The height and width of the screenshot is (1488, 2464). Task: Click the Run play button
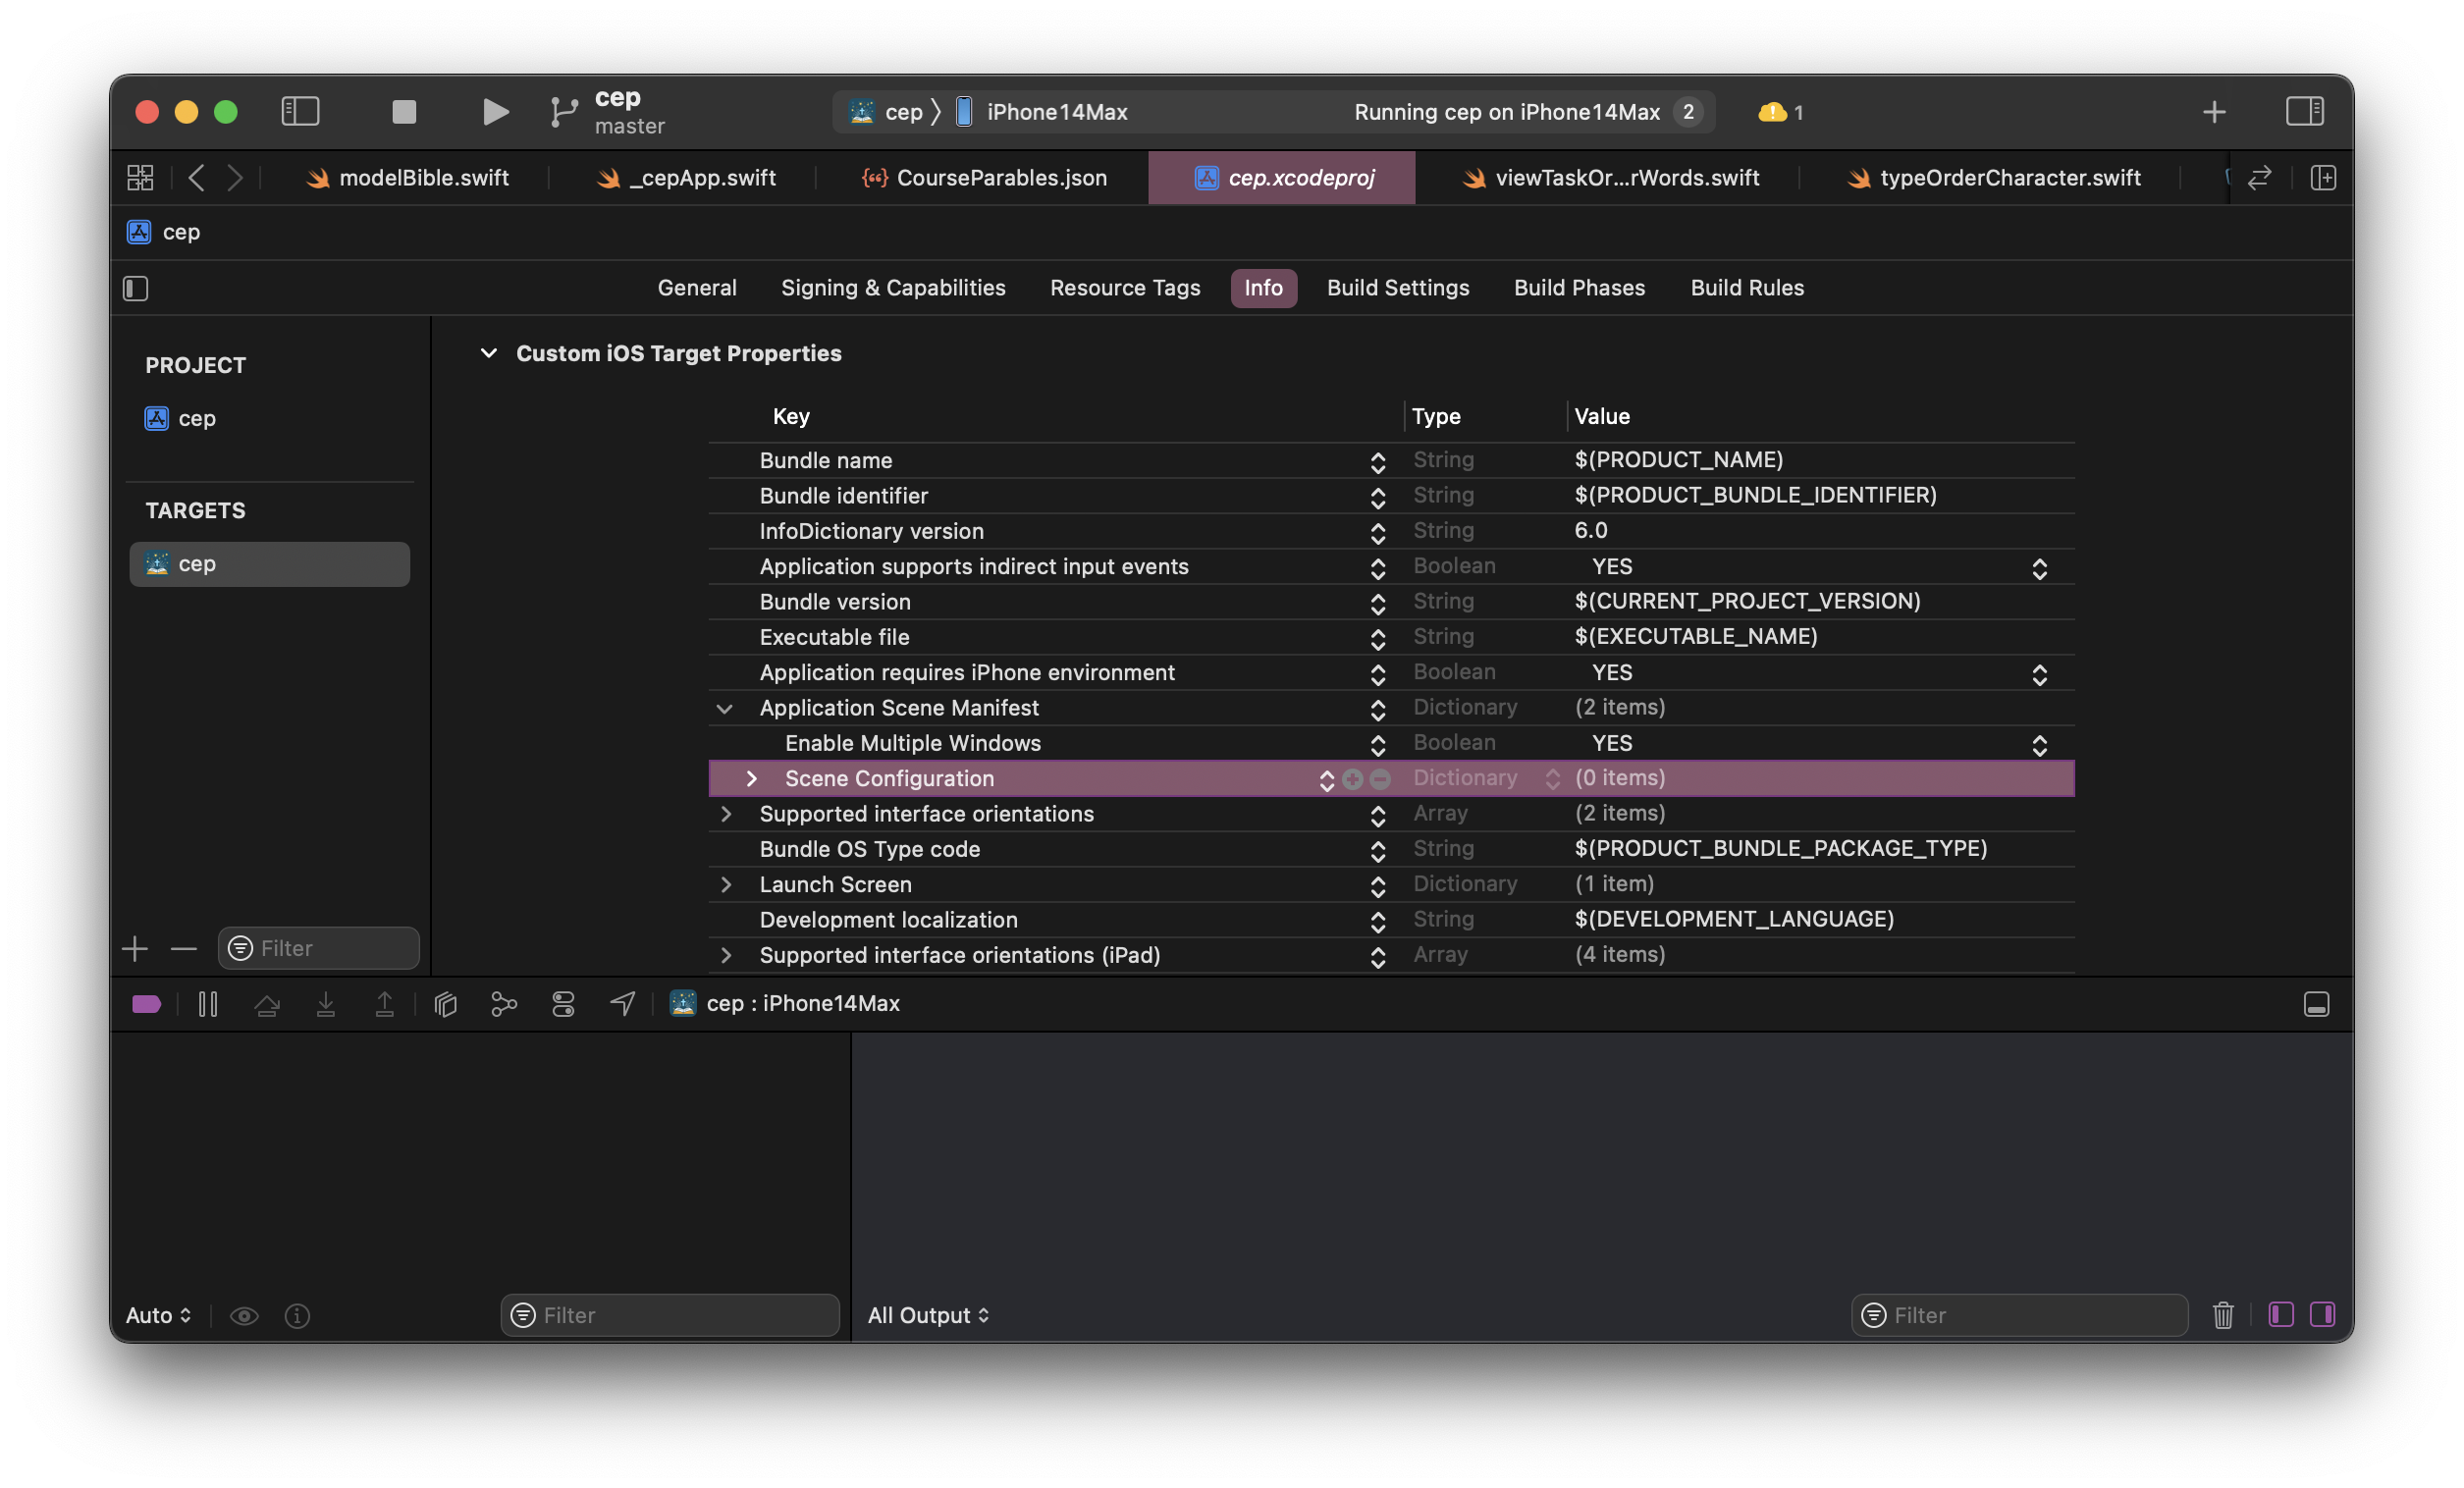tap(495, 111)
